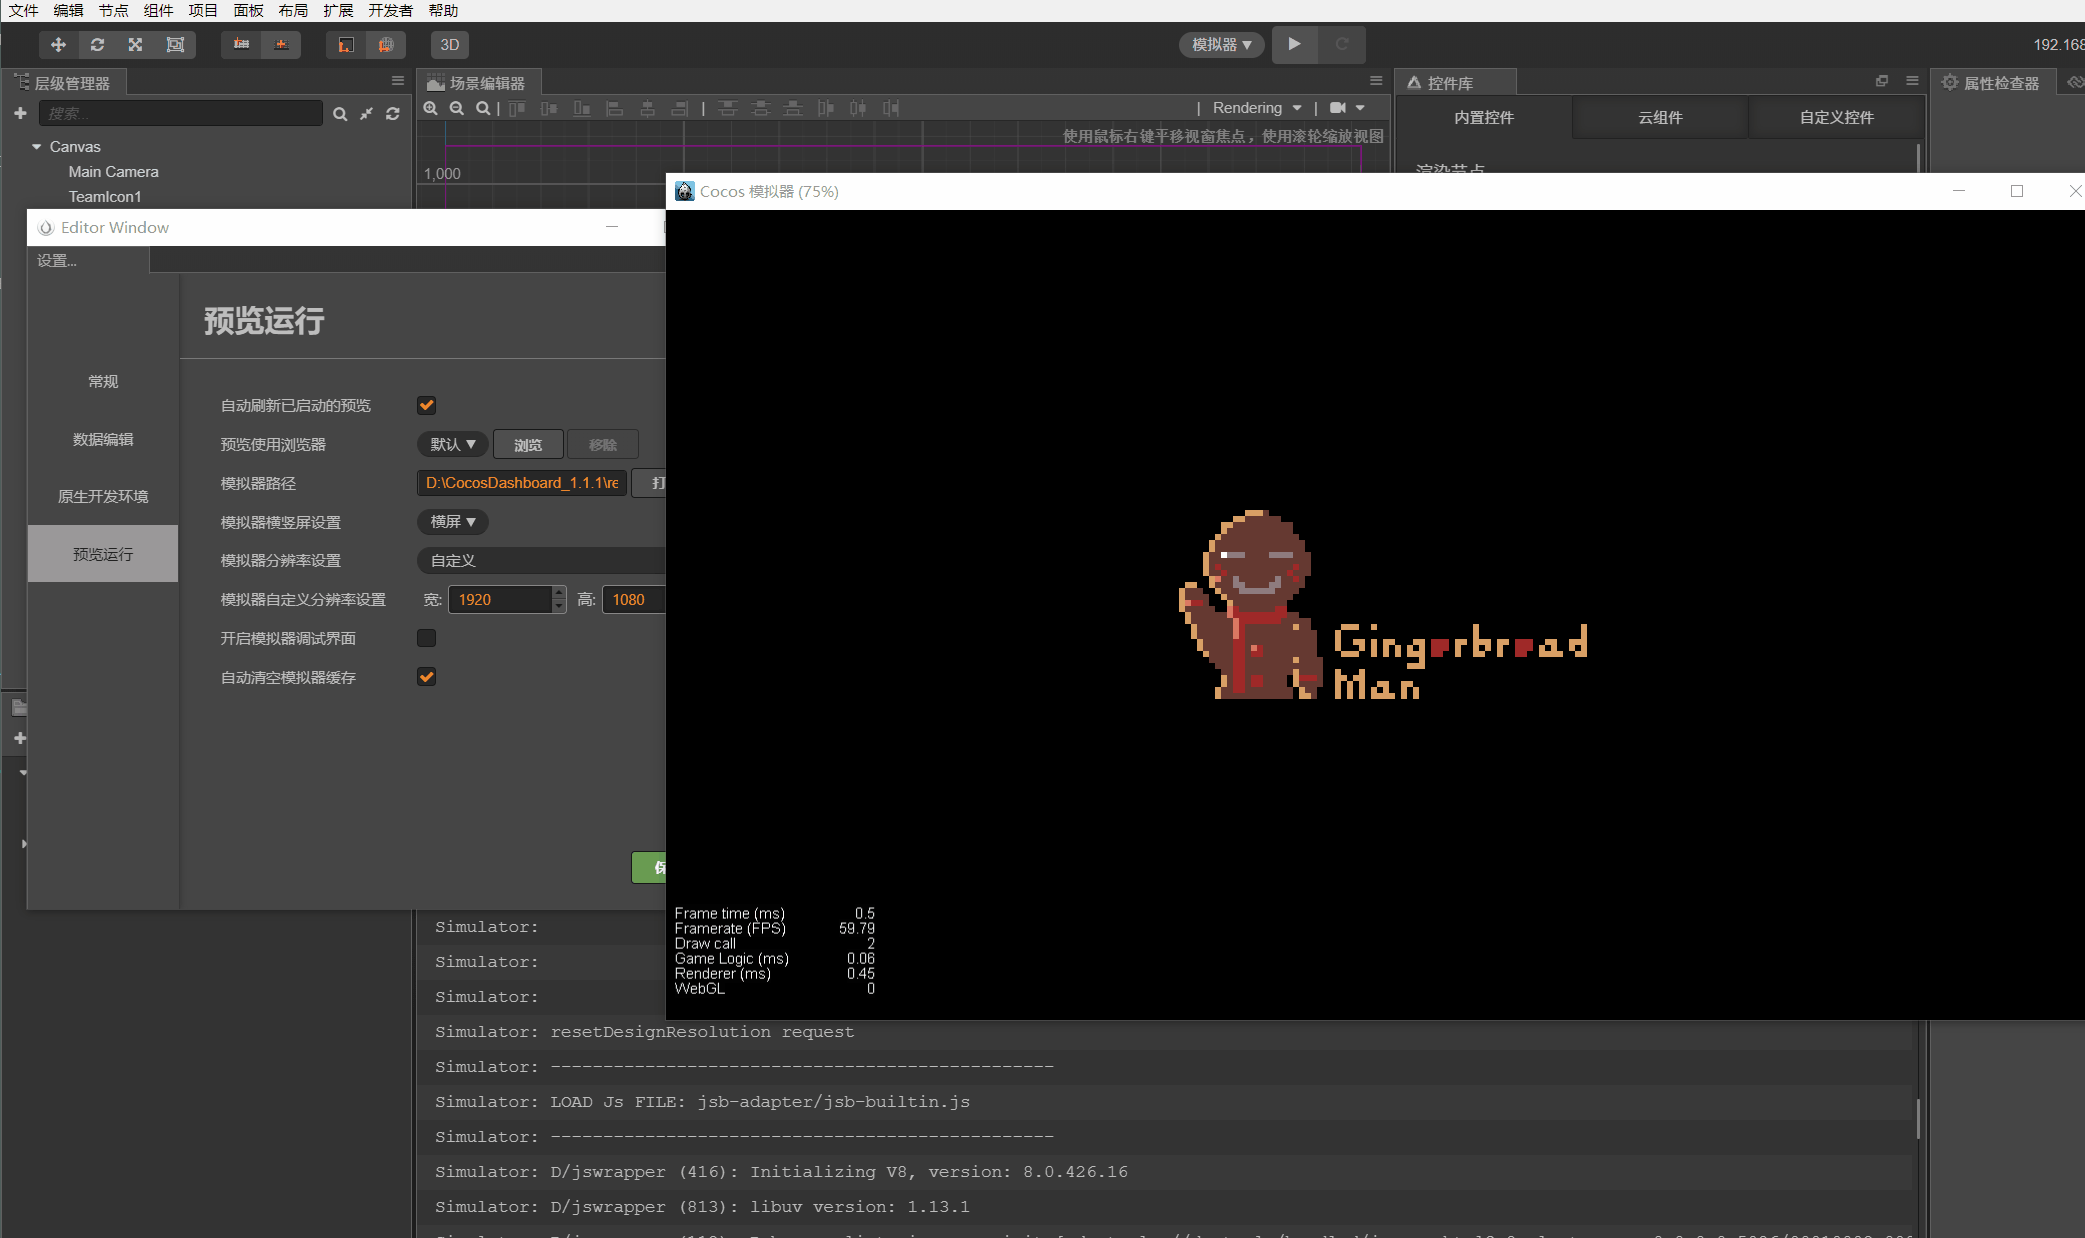
Task: Toggle auto clear simulator cache checkbox
Action: click(426, 677)
